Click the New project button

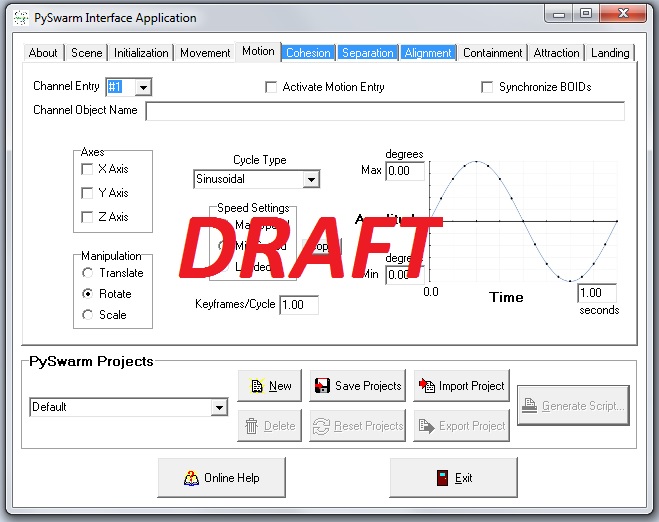pos(269,385)
